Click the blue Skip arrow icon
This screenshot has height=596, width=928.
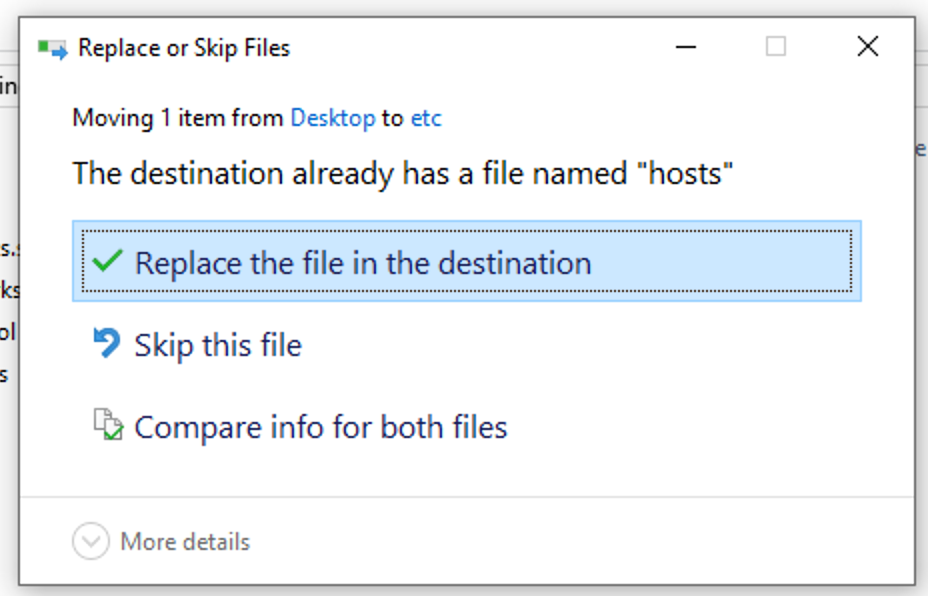[106, 344]
